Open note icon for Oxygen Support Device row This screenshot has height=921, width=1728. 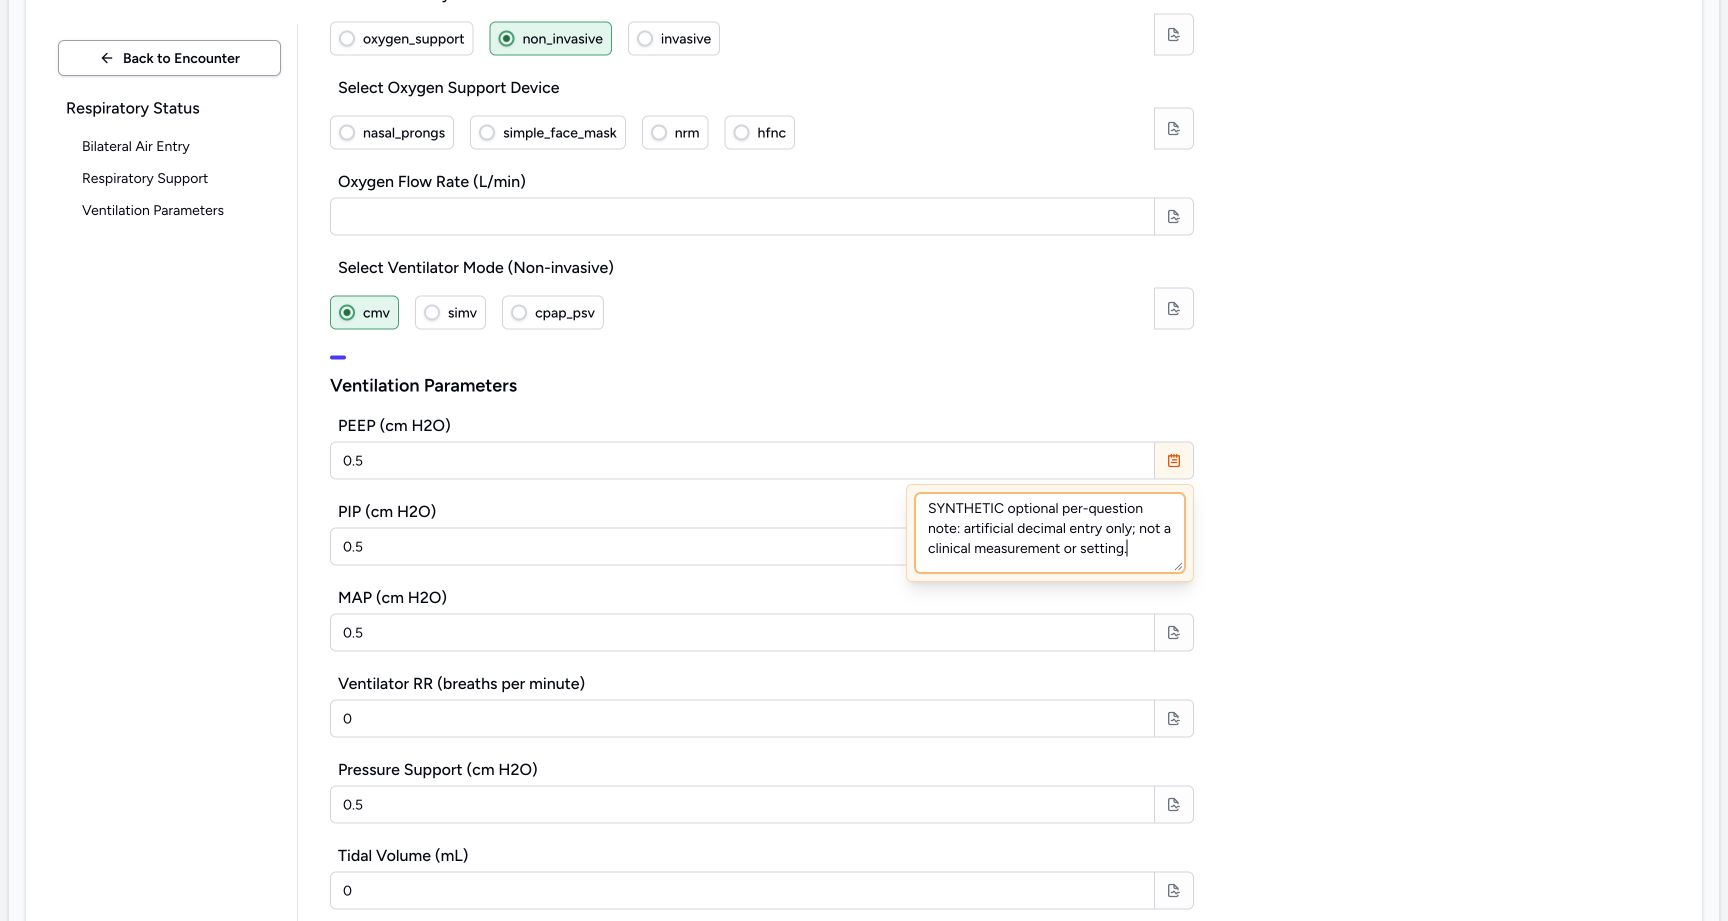(x=1173, y=129)
